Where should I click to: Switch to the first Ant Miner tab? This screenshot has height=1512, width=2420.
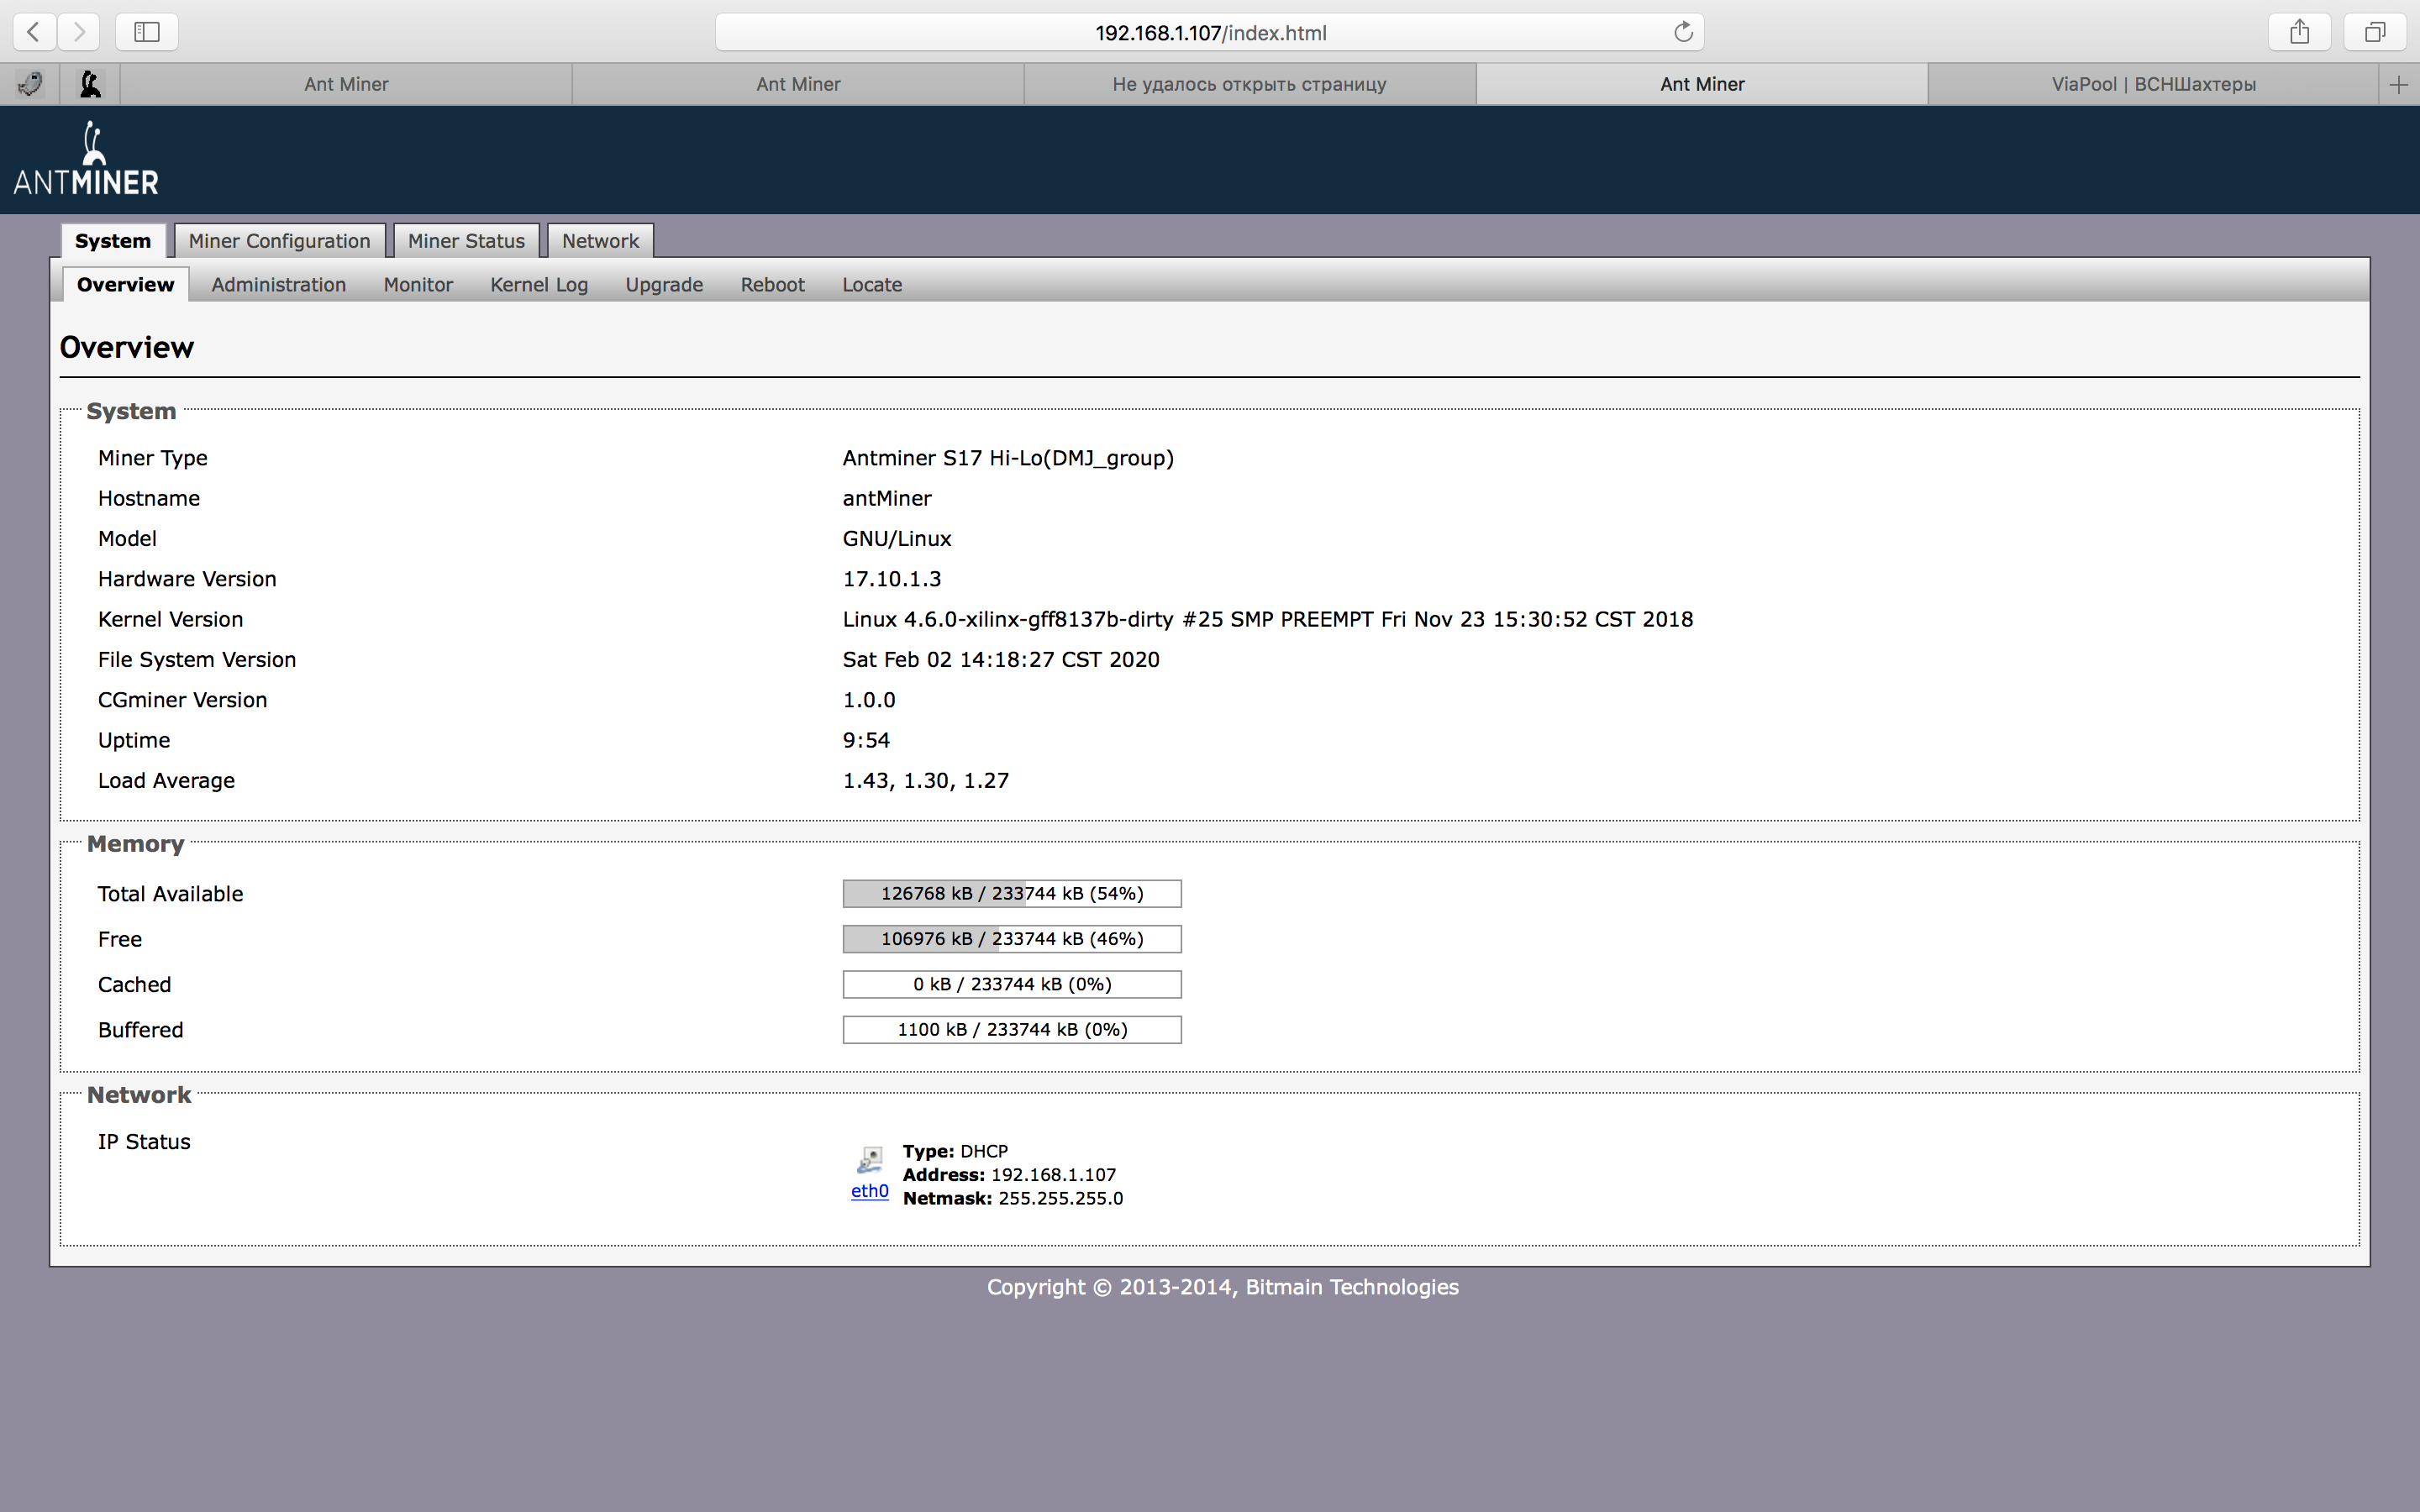click(x=346, y=84)
